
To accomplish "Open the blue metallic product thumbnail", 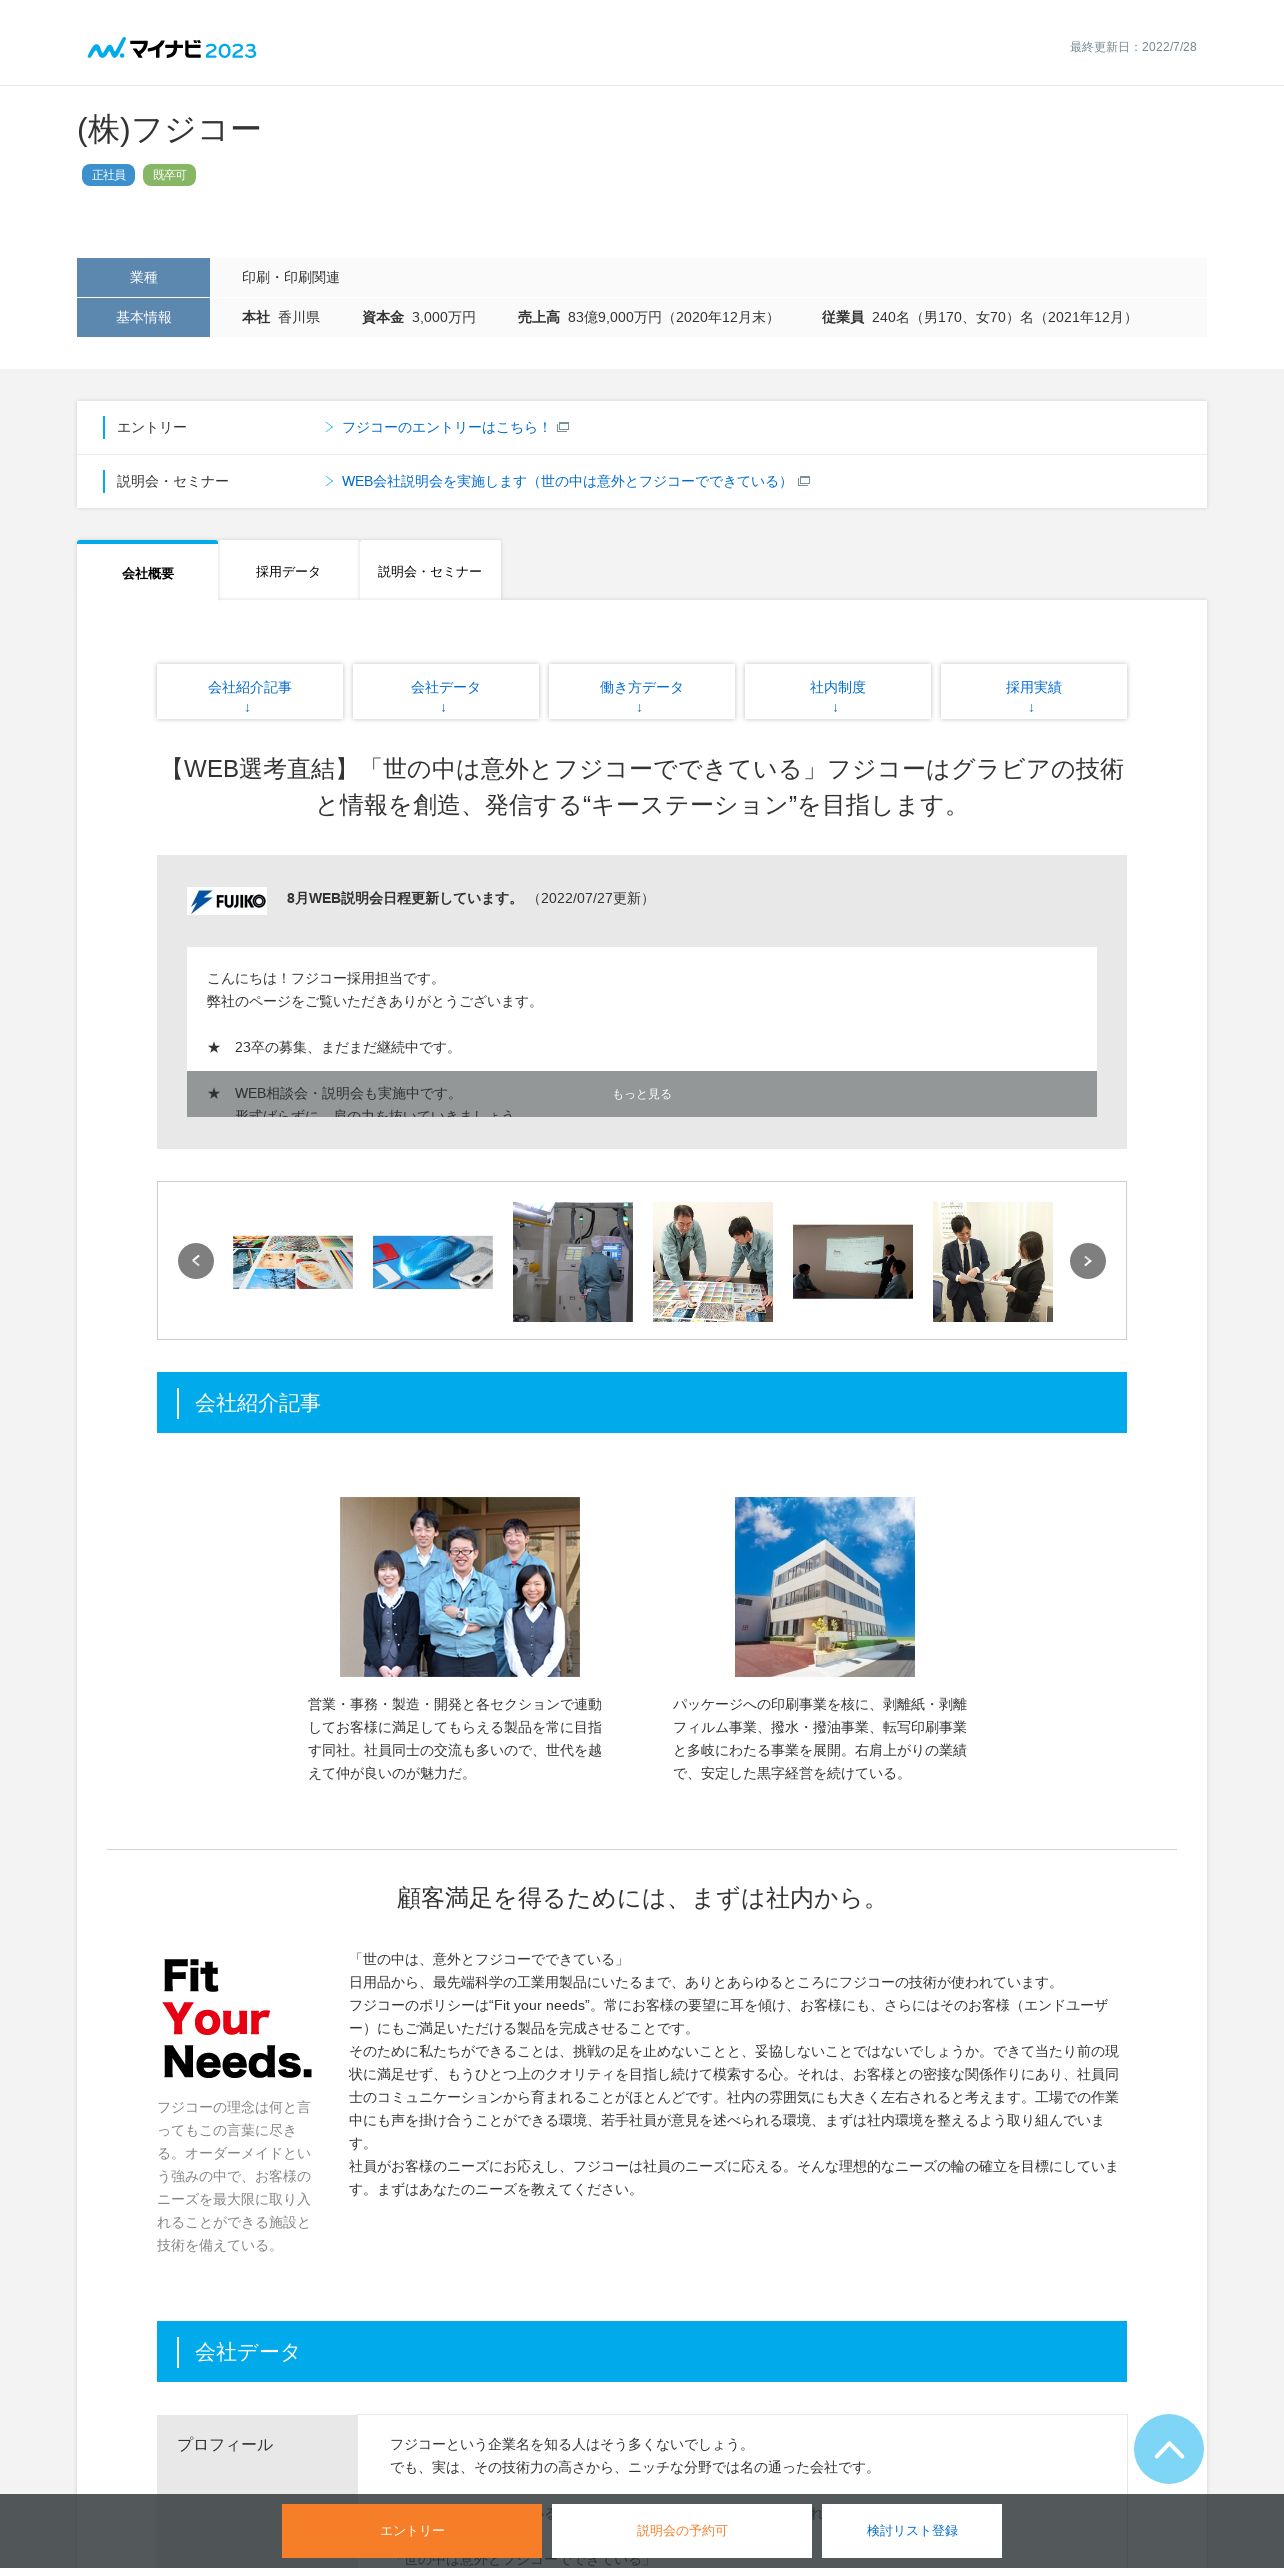I will click(433, 1261).
